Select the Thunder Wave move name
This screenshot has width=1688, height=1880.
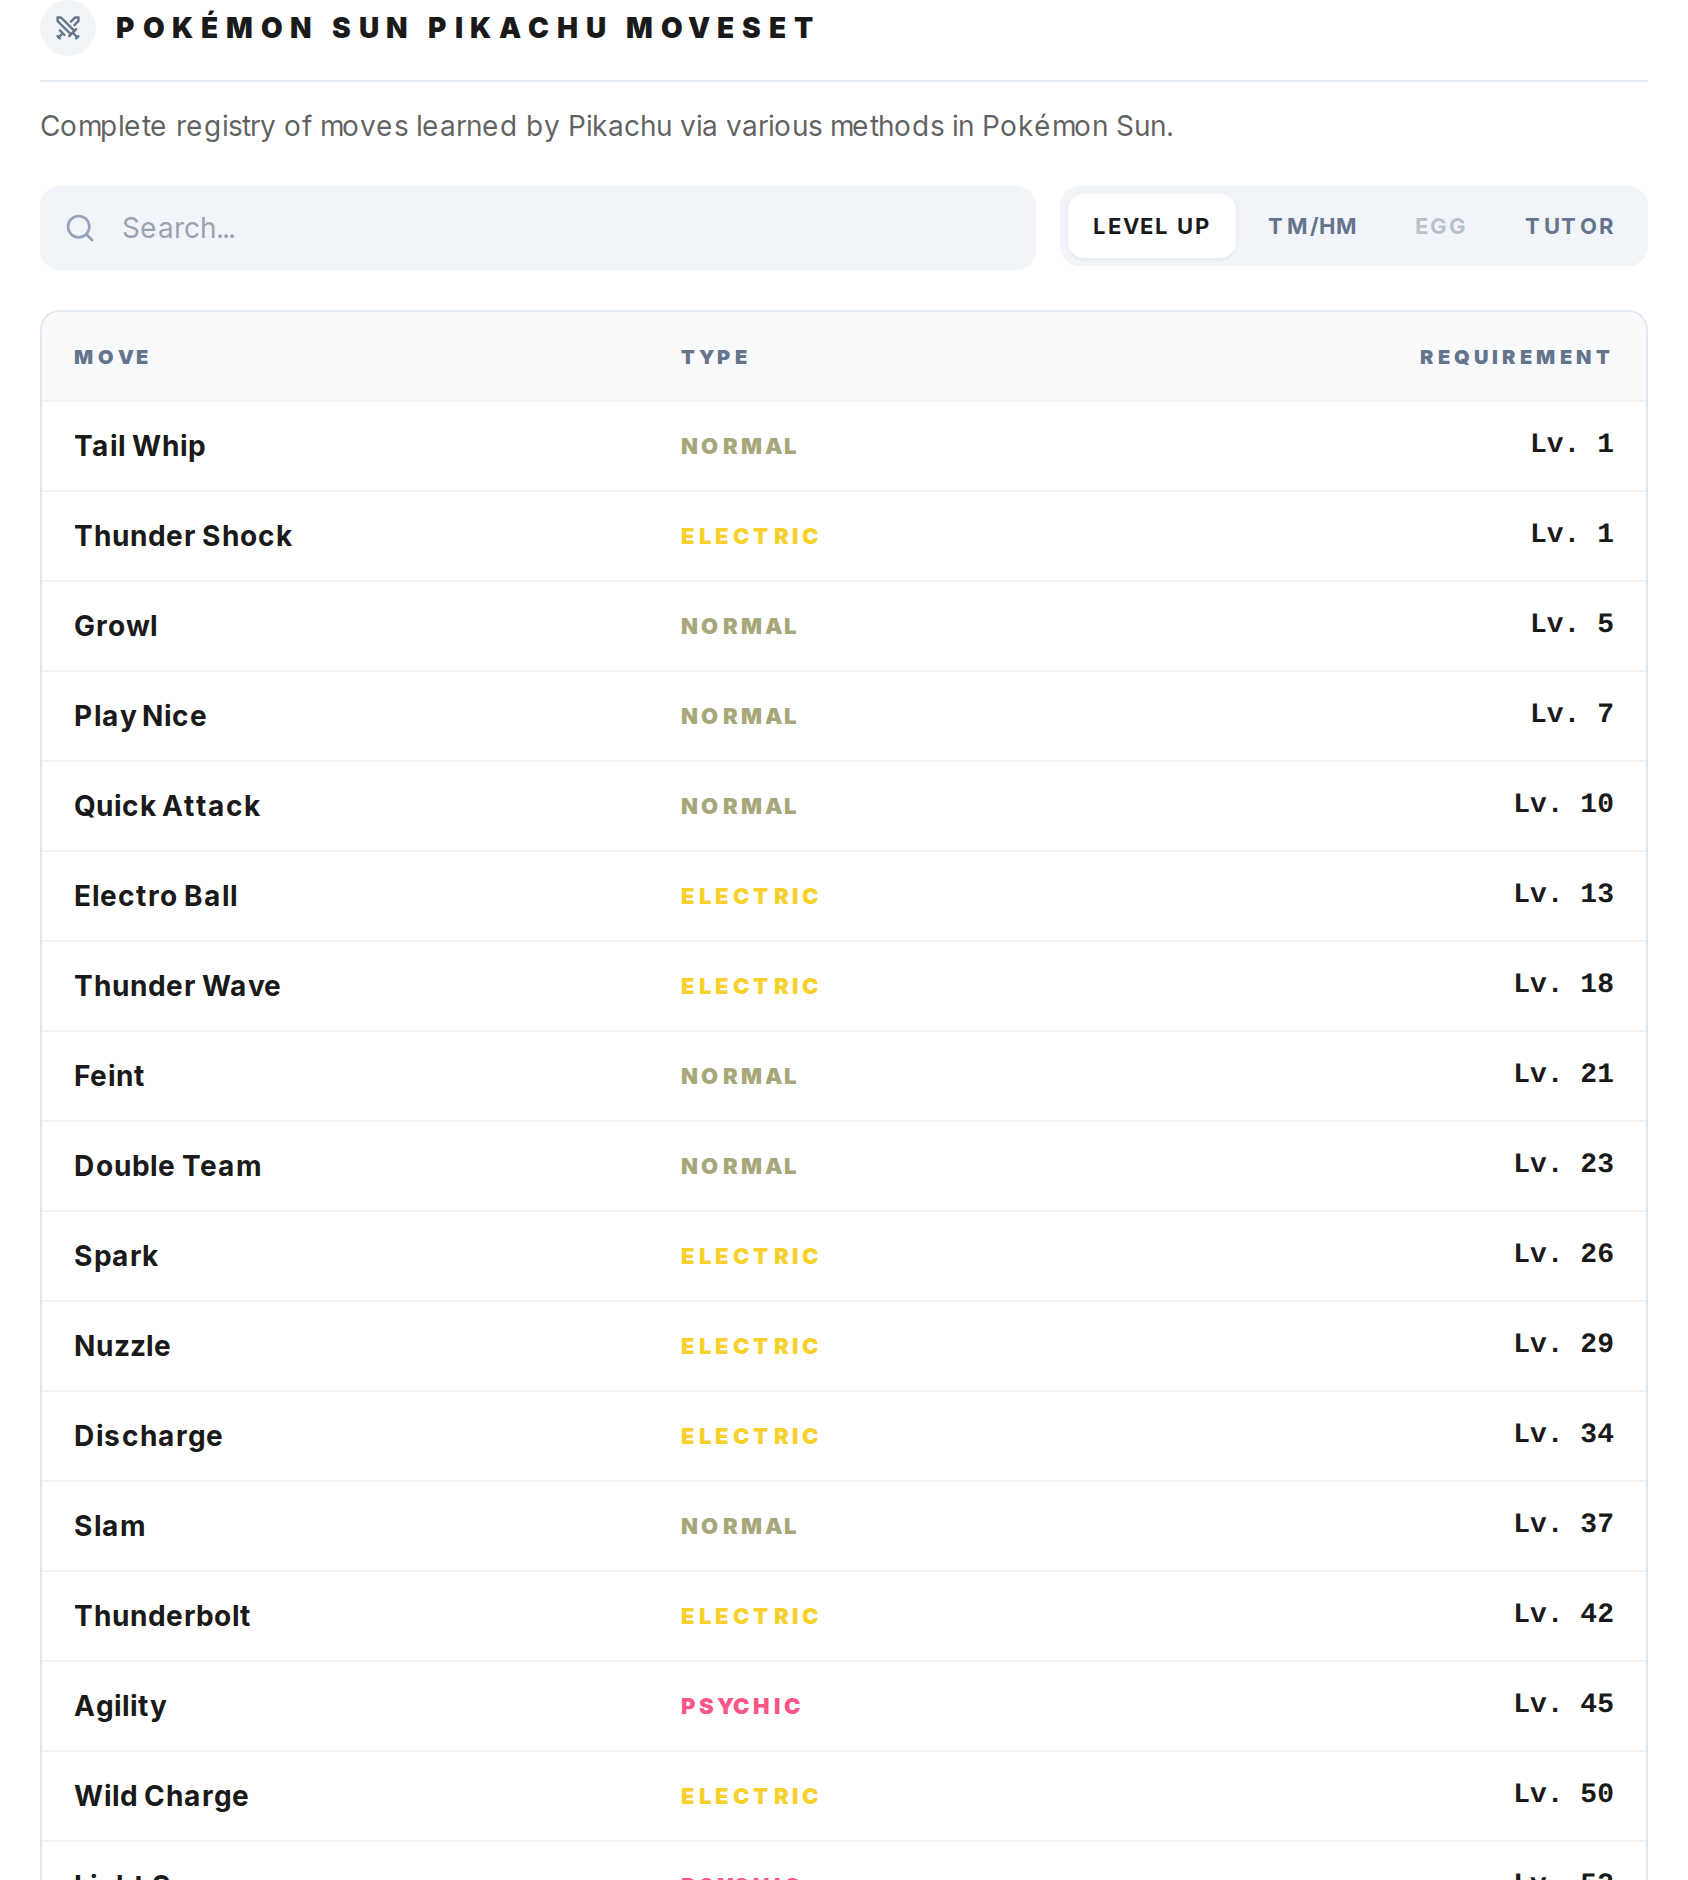[177, 986]
